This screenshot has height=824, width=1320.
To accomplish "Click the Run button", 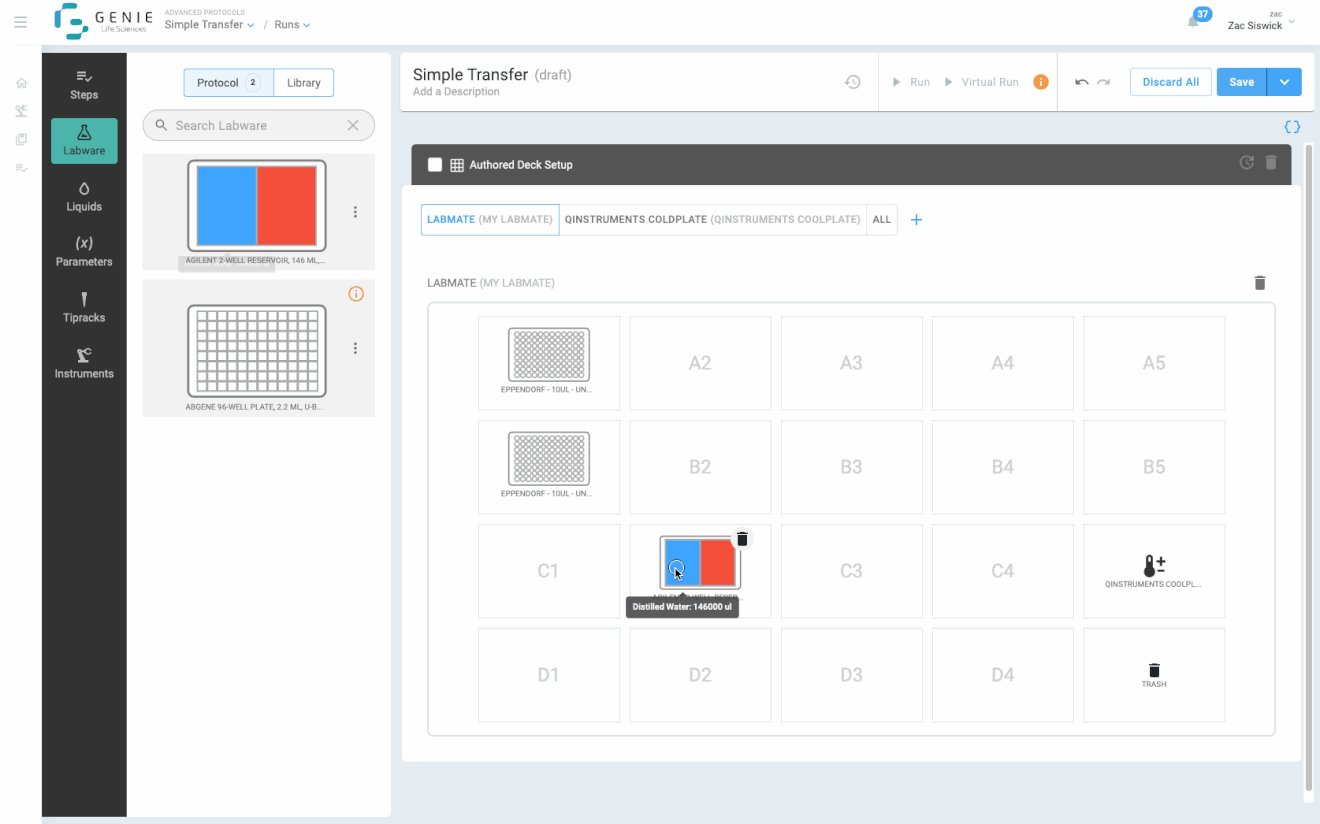I will coord(912,82).
